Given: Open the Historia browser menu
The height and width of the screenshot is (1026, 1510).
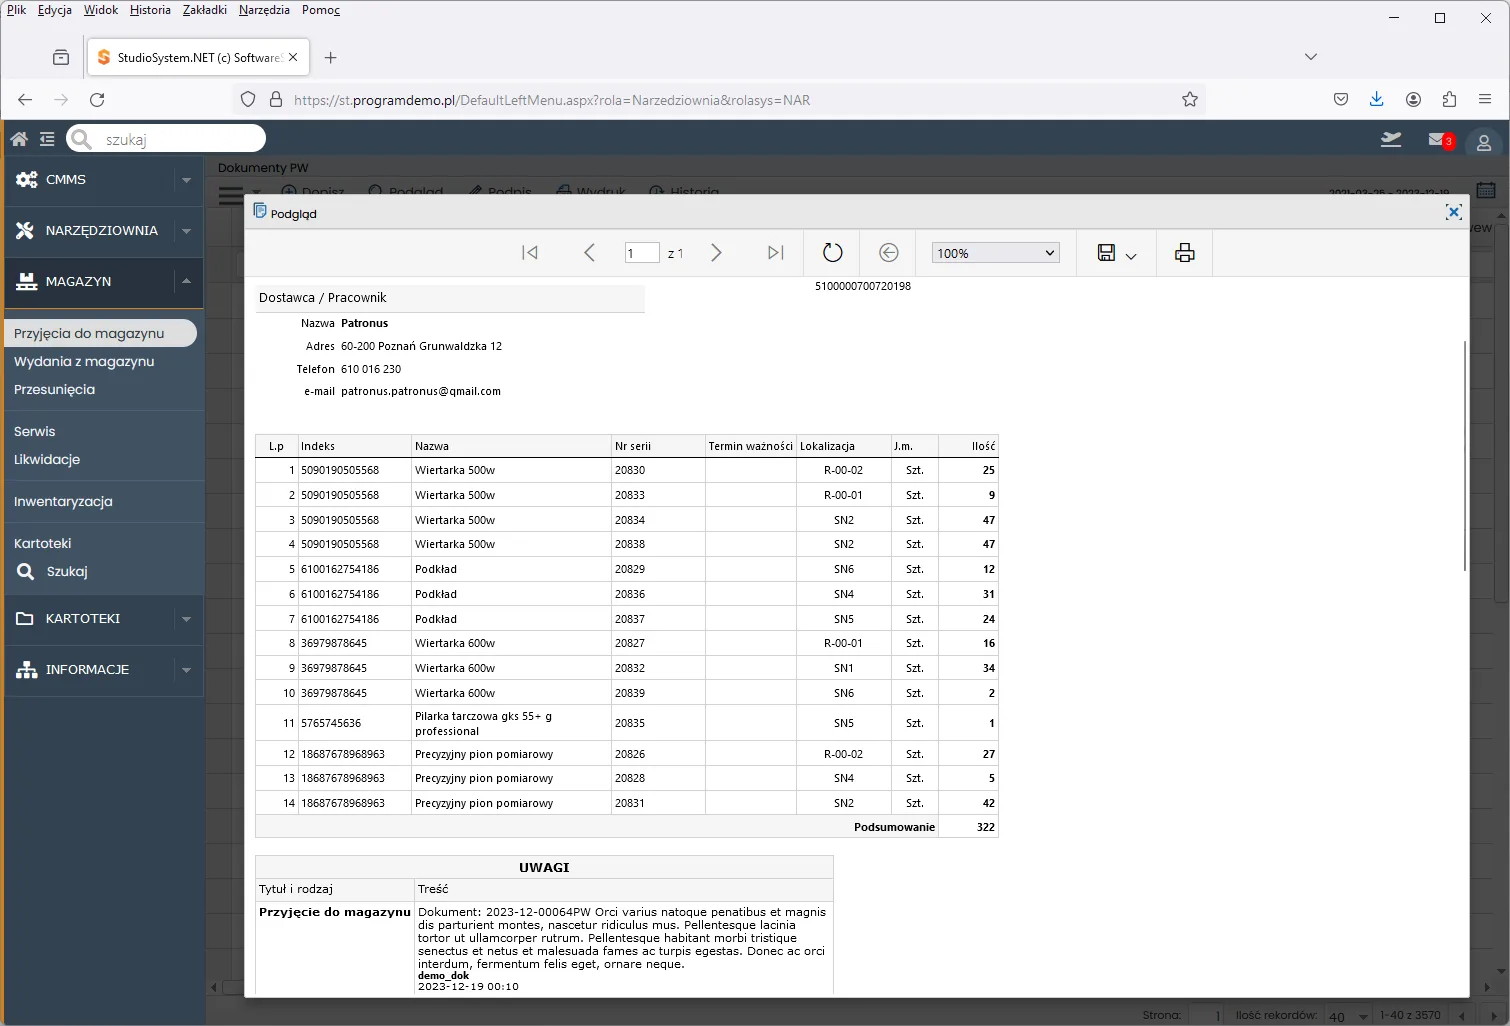Looking at the screenshot, I should coord(150,10).
